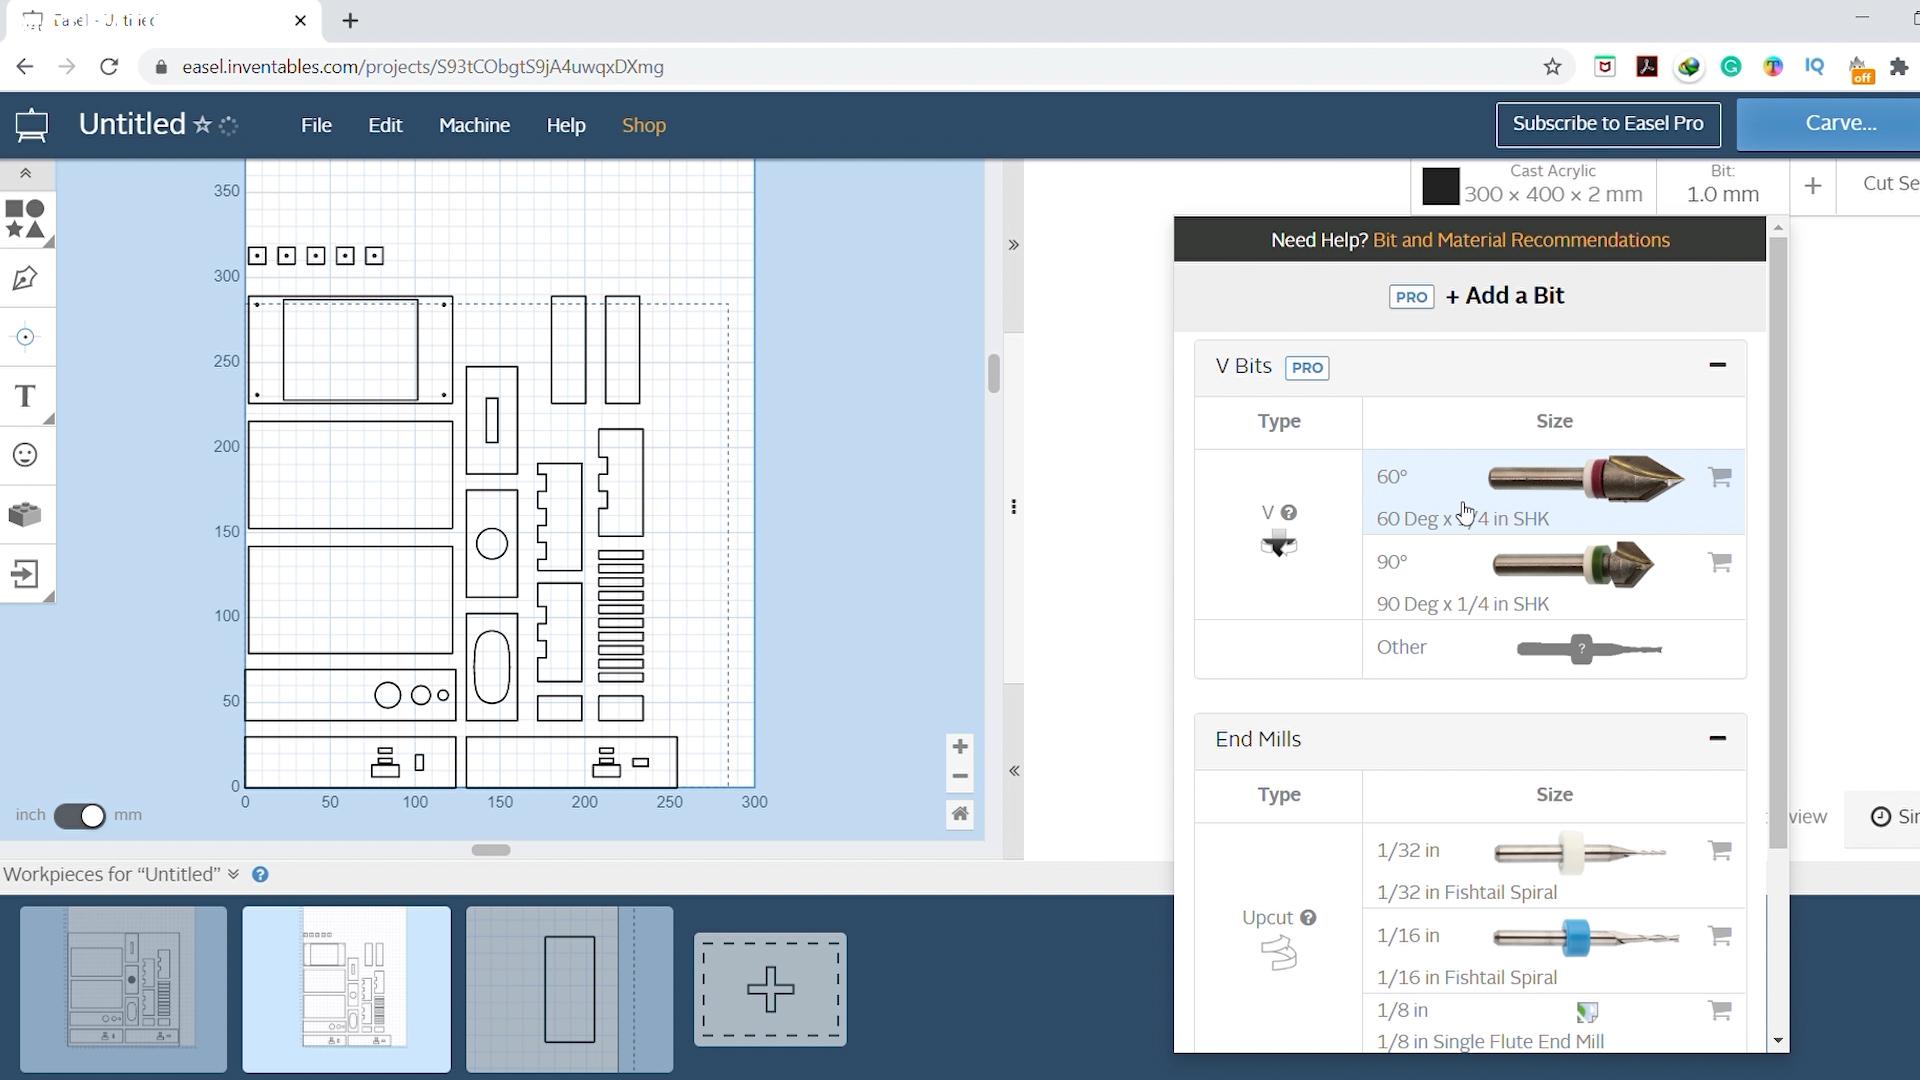Adjust the 1/16 in end mill slider

pyautogui.click(x=1578, y=936)
